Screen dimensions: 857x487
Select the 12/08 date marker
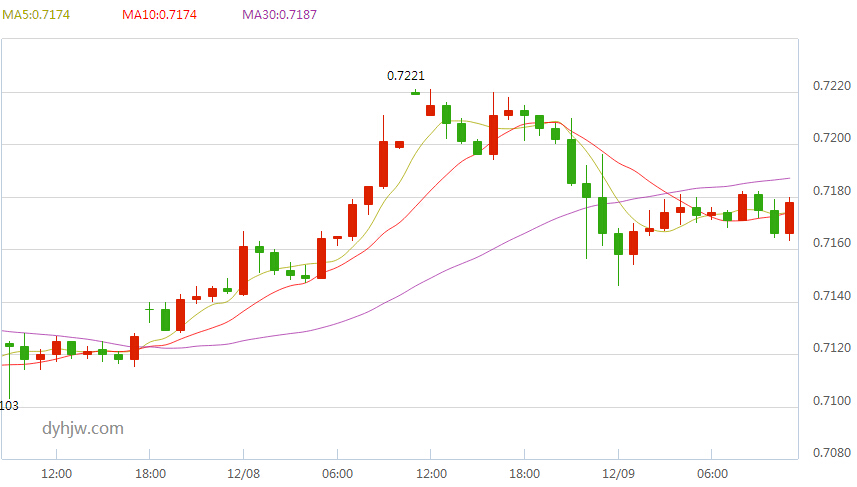click(244, 472)
